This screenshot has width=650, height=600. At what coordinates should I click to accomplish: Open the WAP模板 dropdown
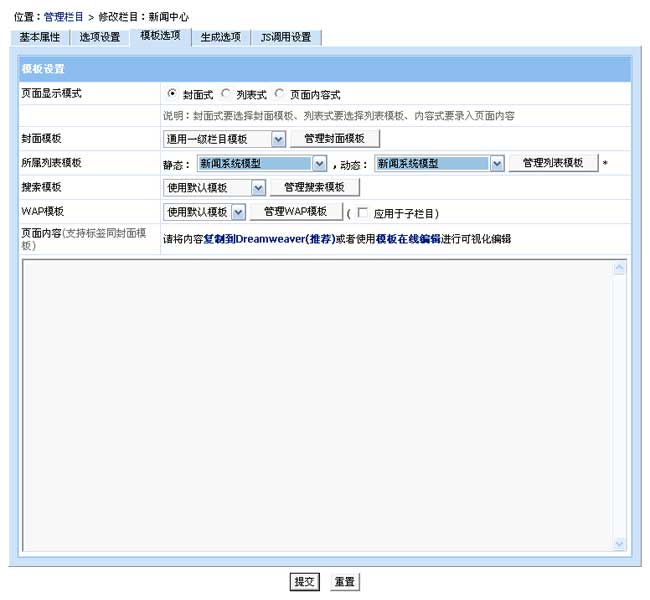tap(205, 212)
